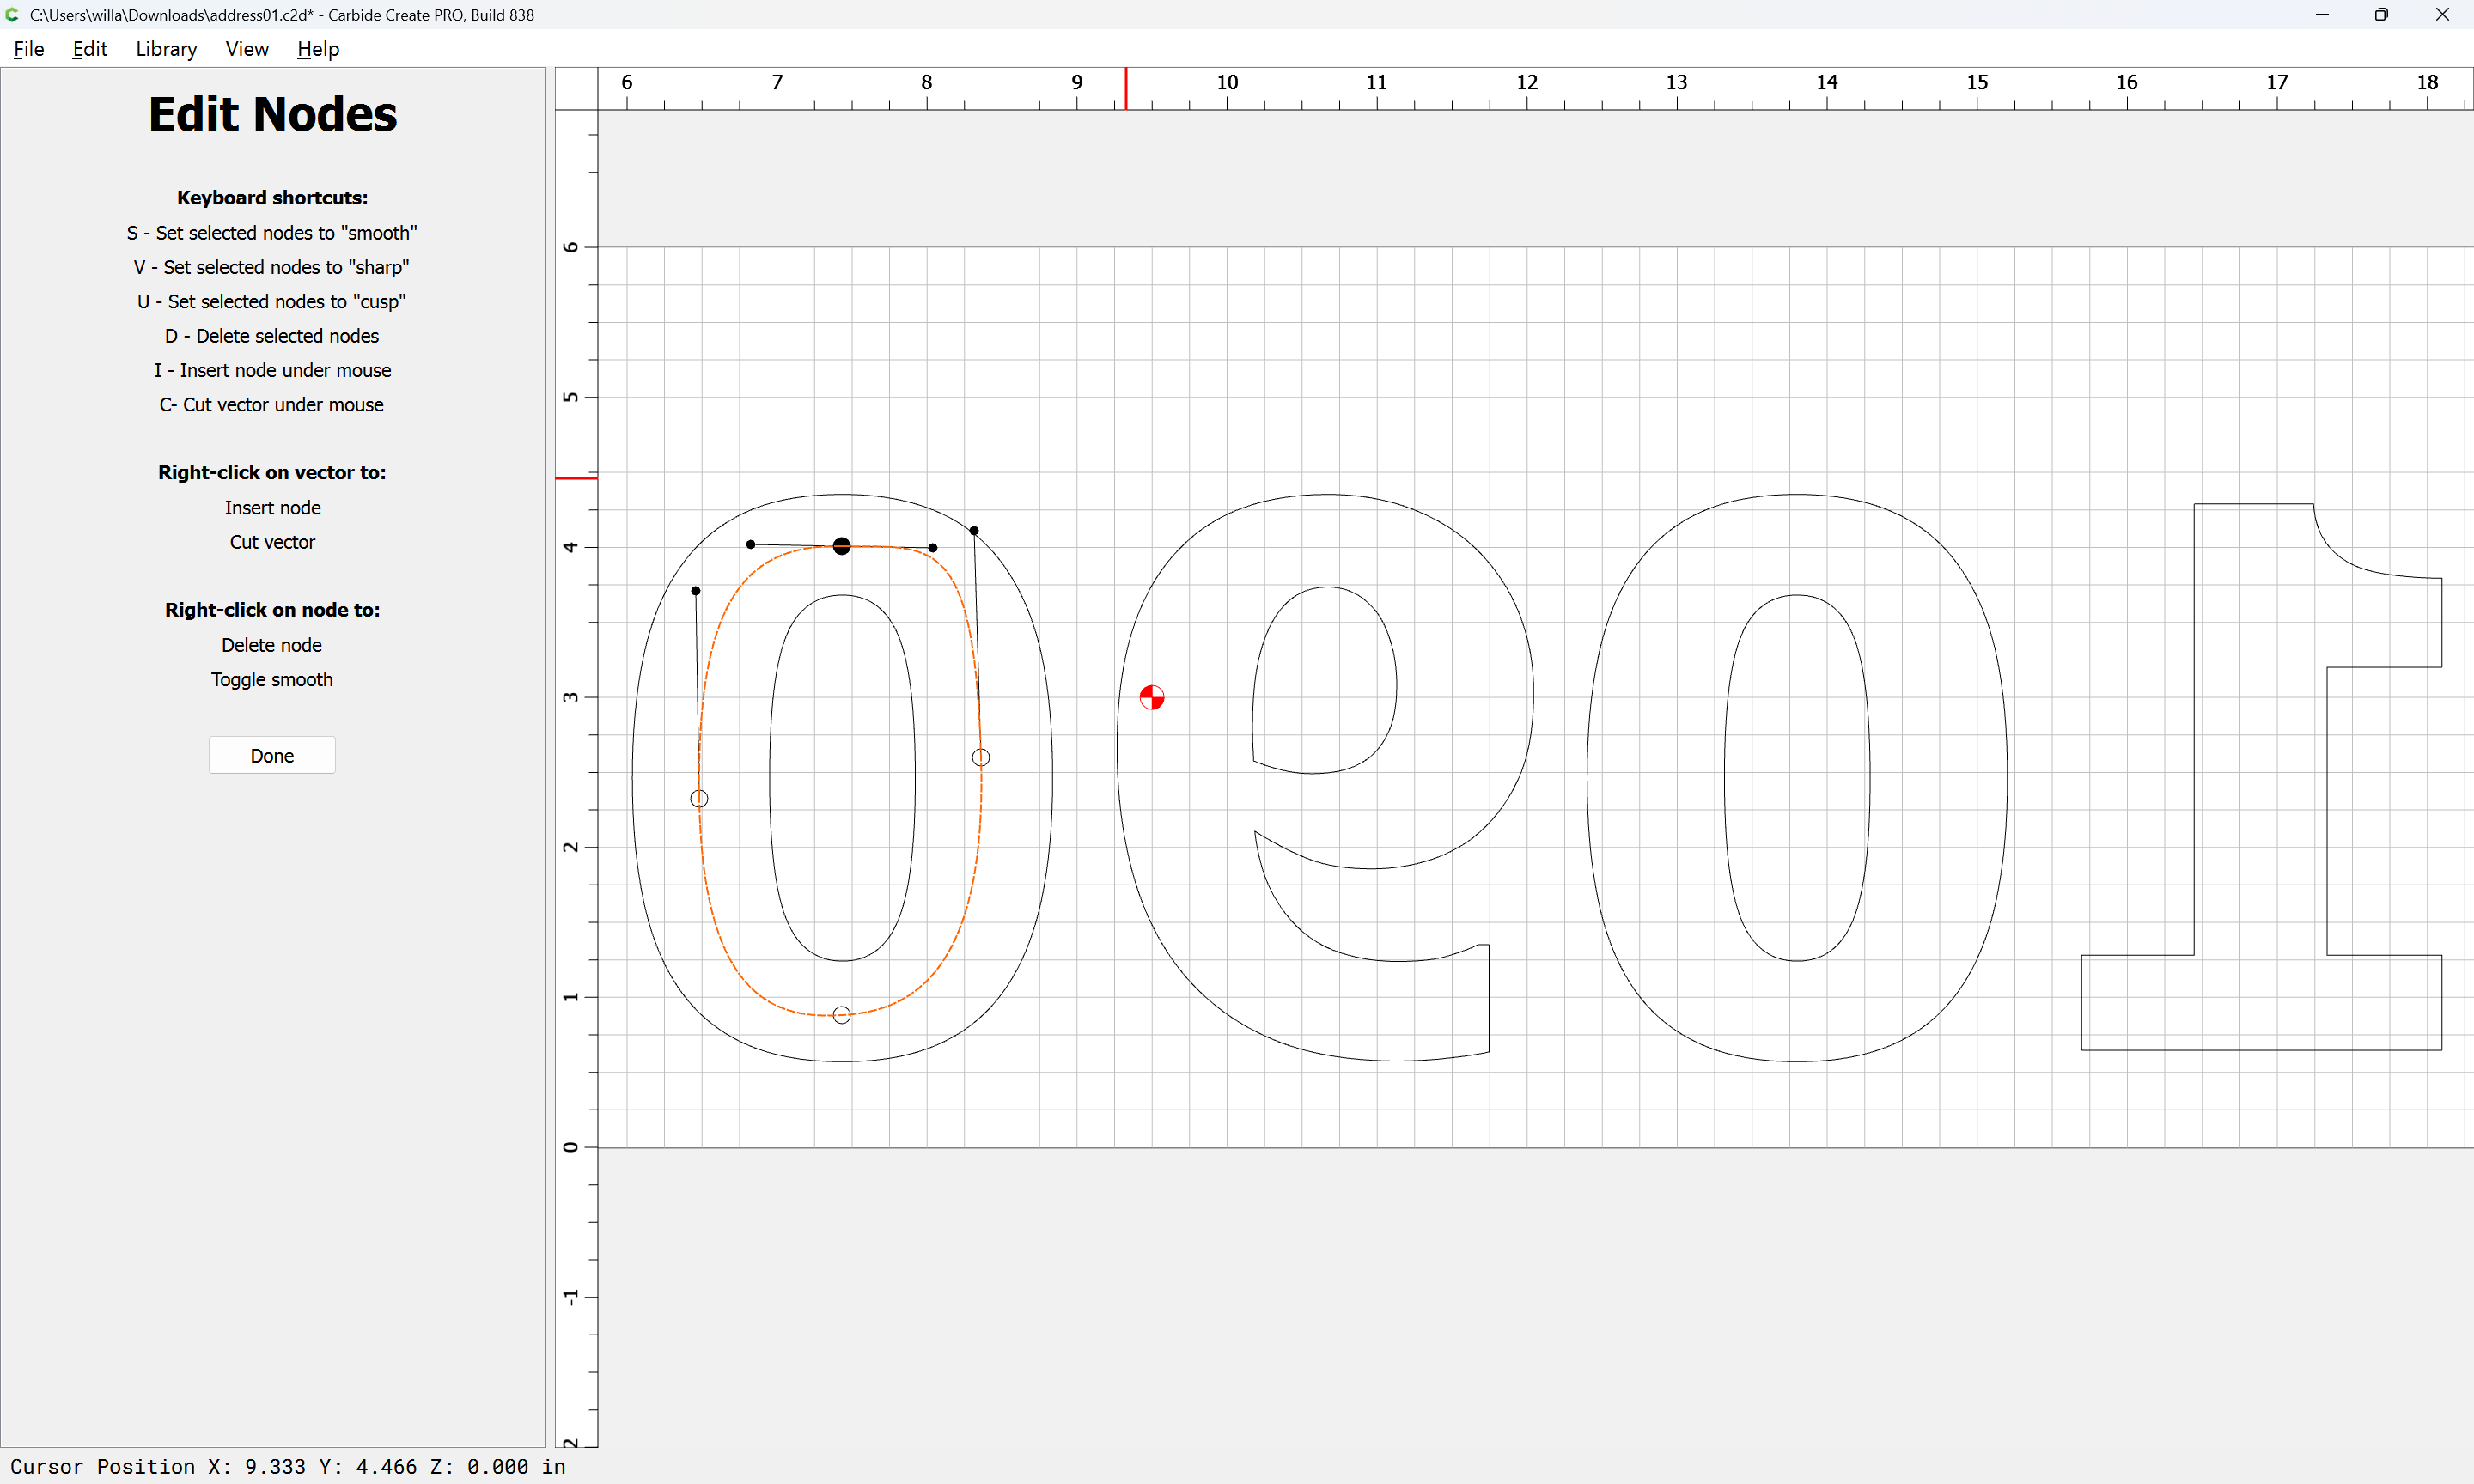The image size is (2474, 1484).
Task: Select the open node on orange curve's right side
Action: 980,758
